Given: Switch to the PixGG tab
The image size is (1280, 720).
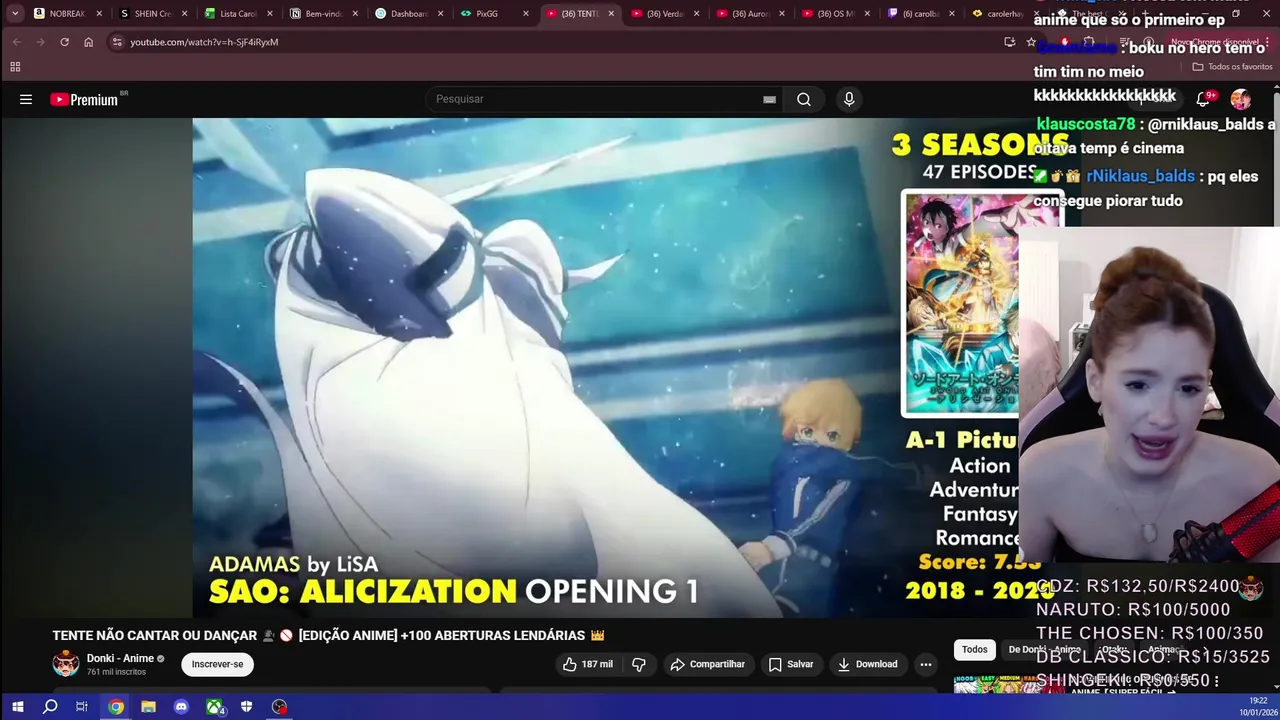Looking at the screenshot, I should click(x=494, y=14).
